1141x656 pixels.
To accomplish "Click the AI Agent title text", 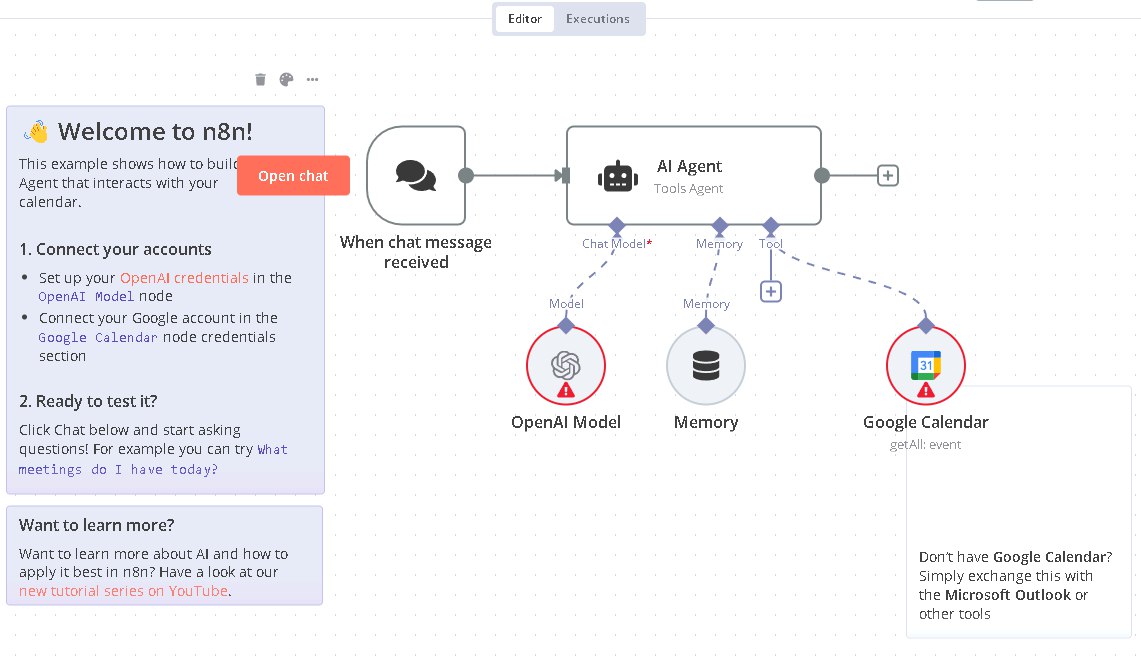I will pos(689,166).
